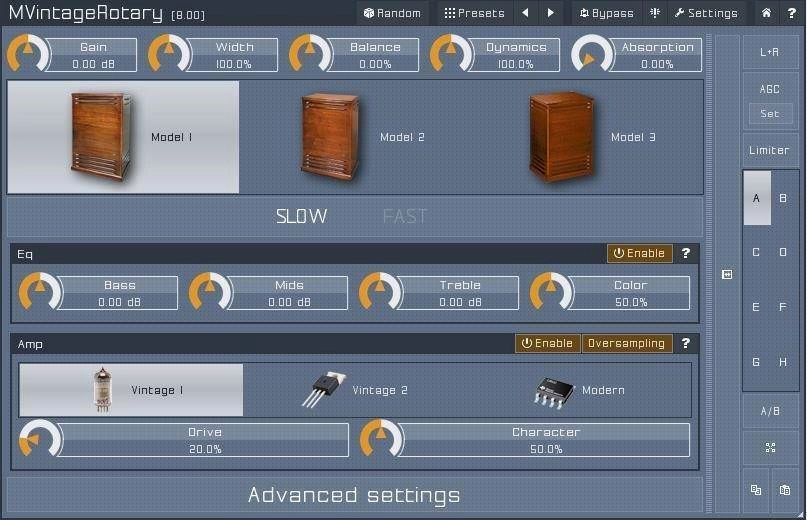Toggle Amp Oversampling
Screen dimensions: 807x520
coord(626,343)
